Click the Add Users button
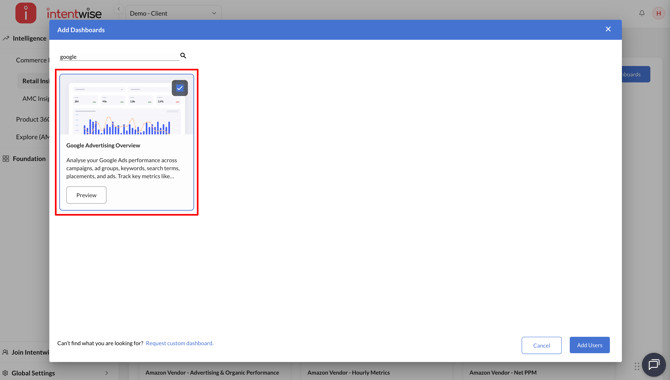670x380 pixels. point(590,345)
